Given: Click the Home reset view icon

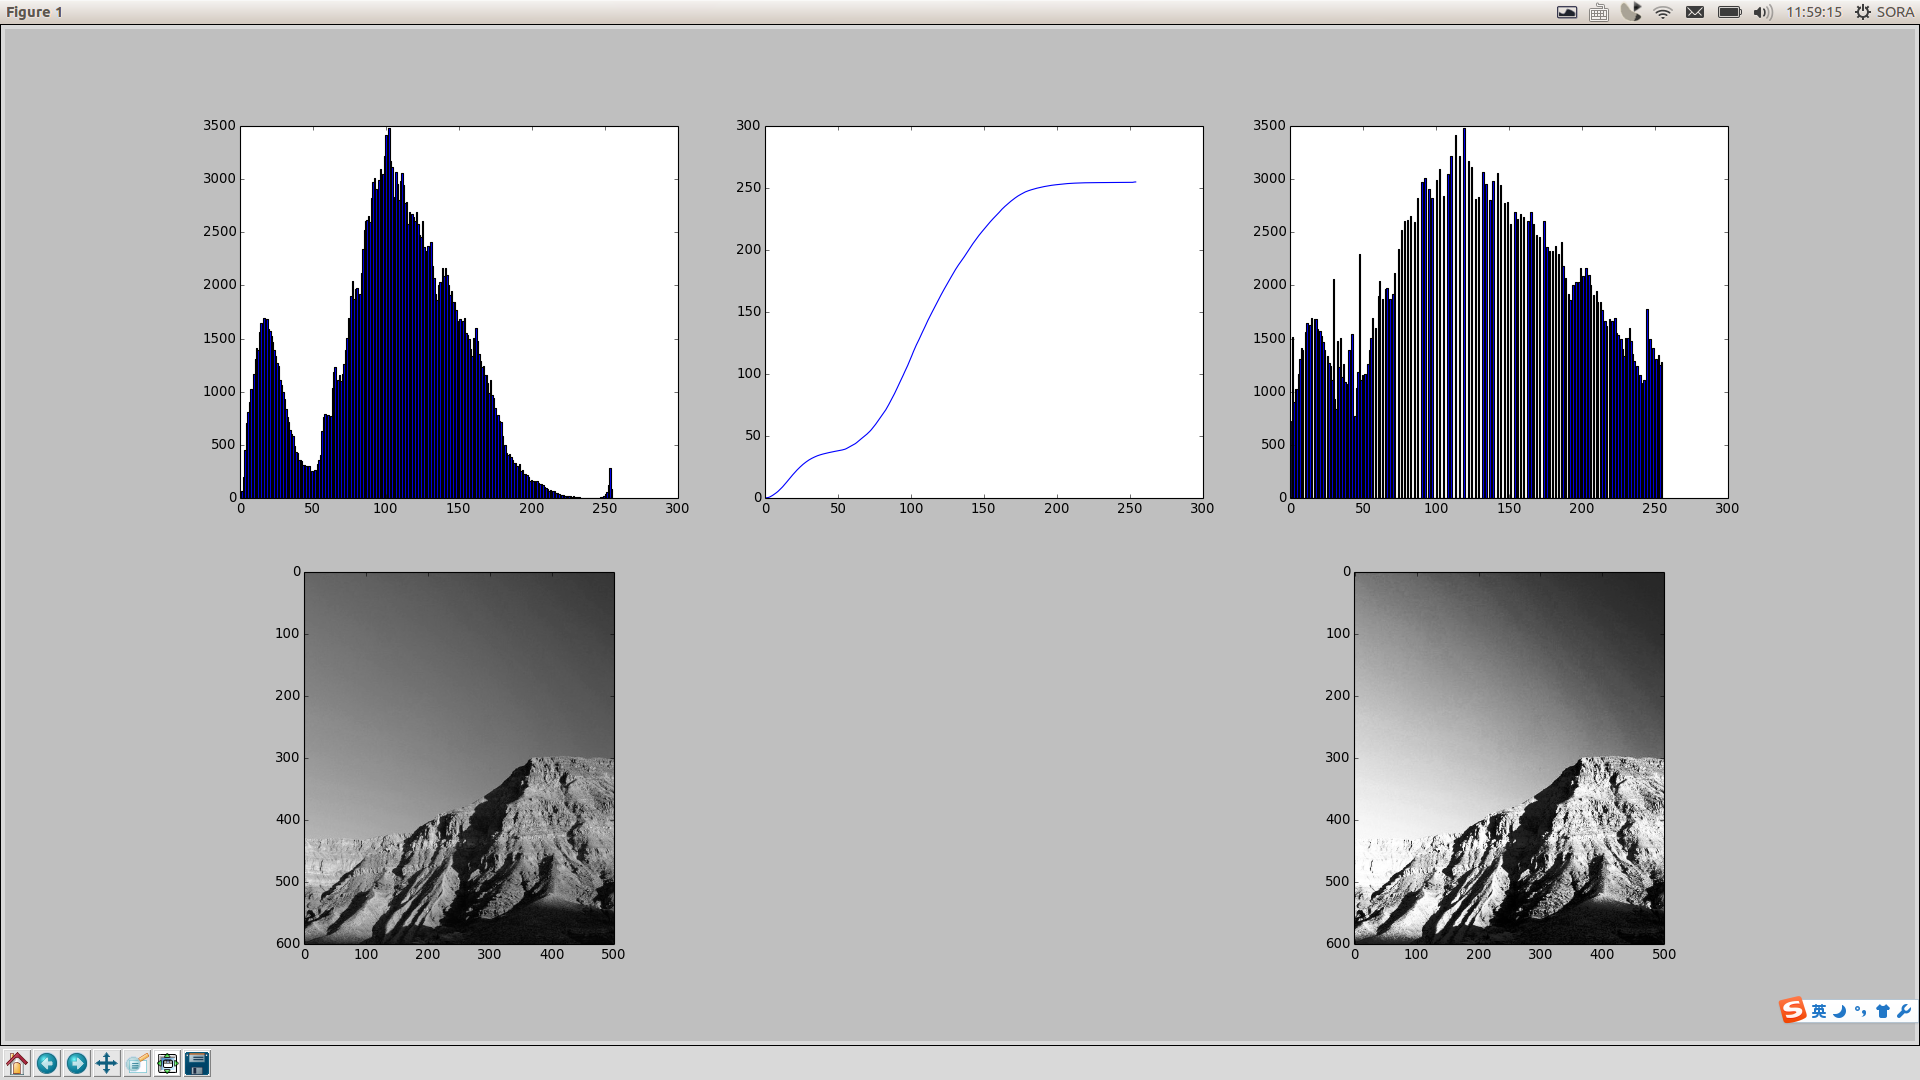Looking at the screenshot, I should click(17, 1063).
